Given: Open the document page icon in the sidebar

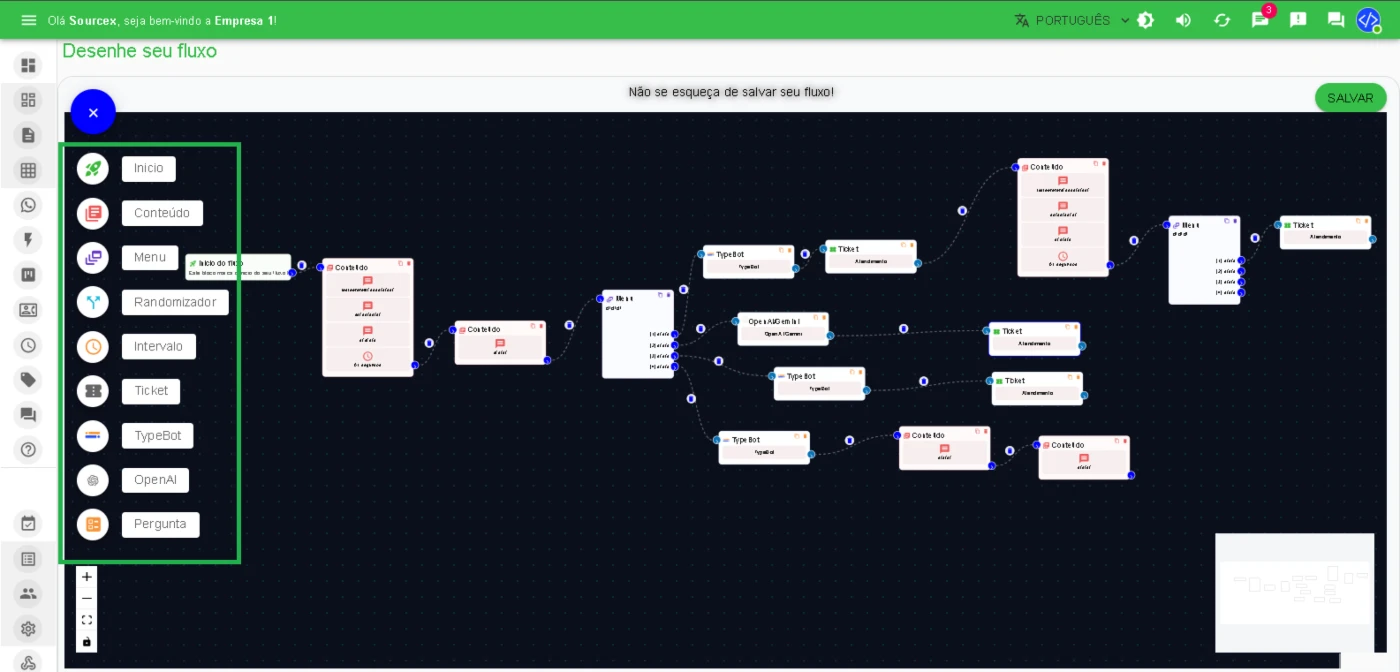Looking at the screenshot, I should [x=28, y=135].
